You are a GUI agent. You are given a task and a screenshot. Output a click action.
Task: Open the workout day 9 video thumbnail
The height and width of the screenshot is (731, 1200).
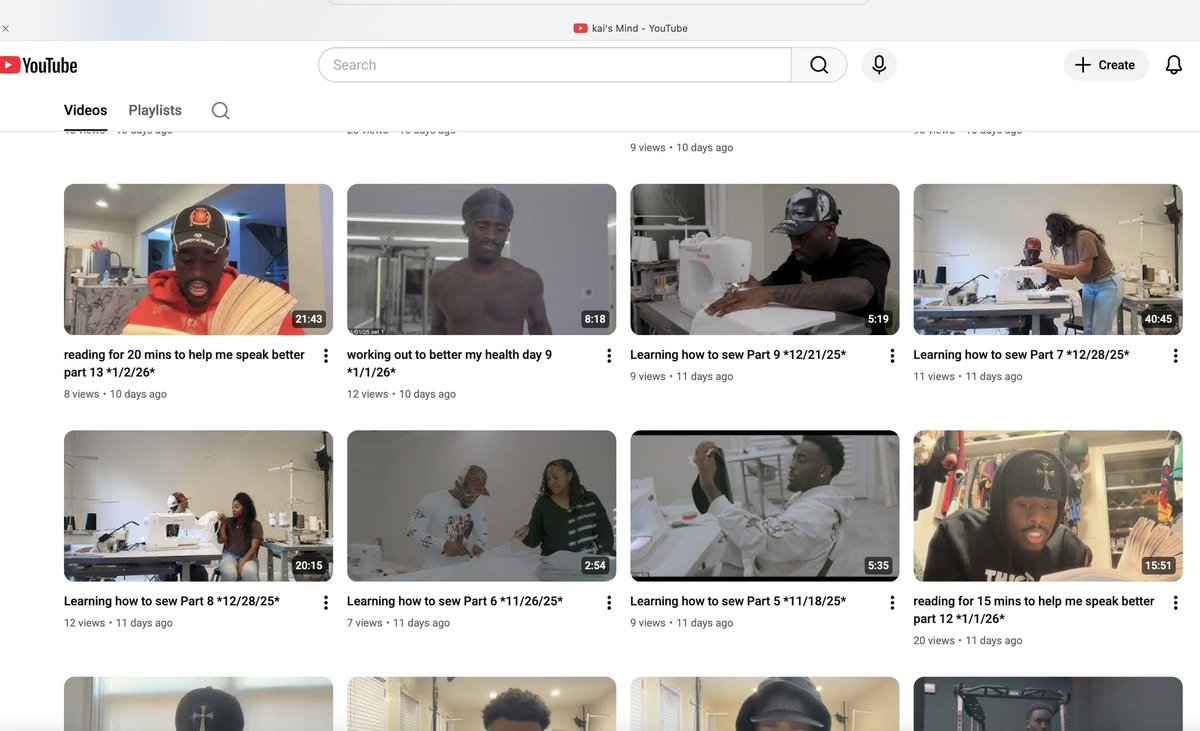click(481, 258)
